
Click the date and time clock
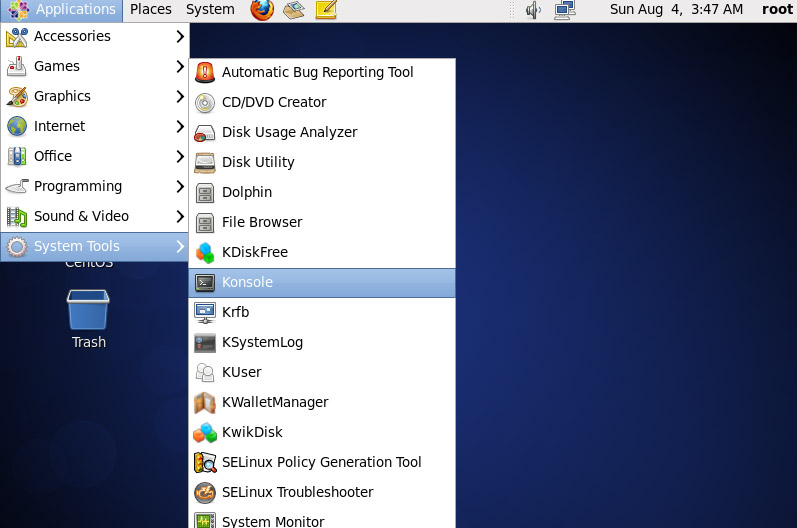tap(676, 10)
